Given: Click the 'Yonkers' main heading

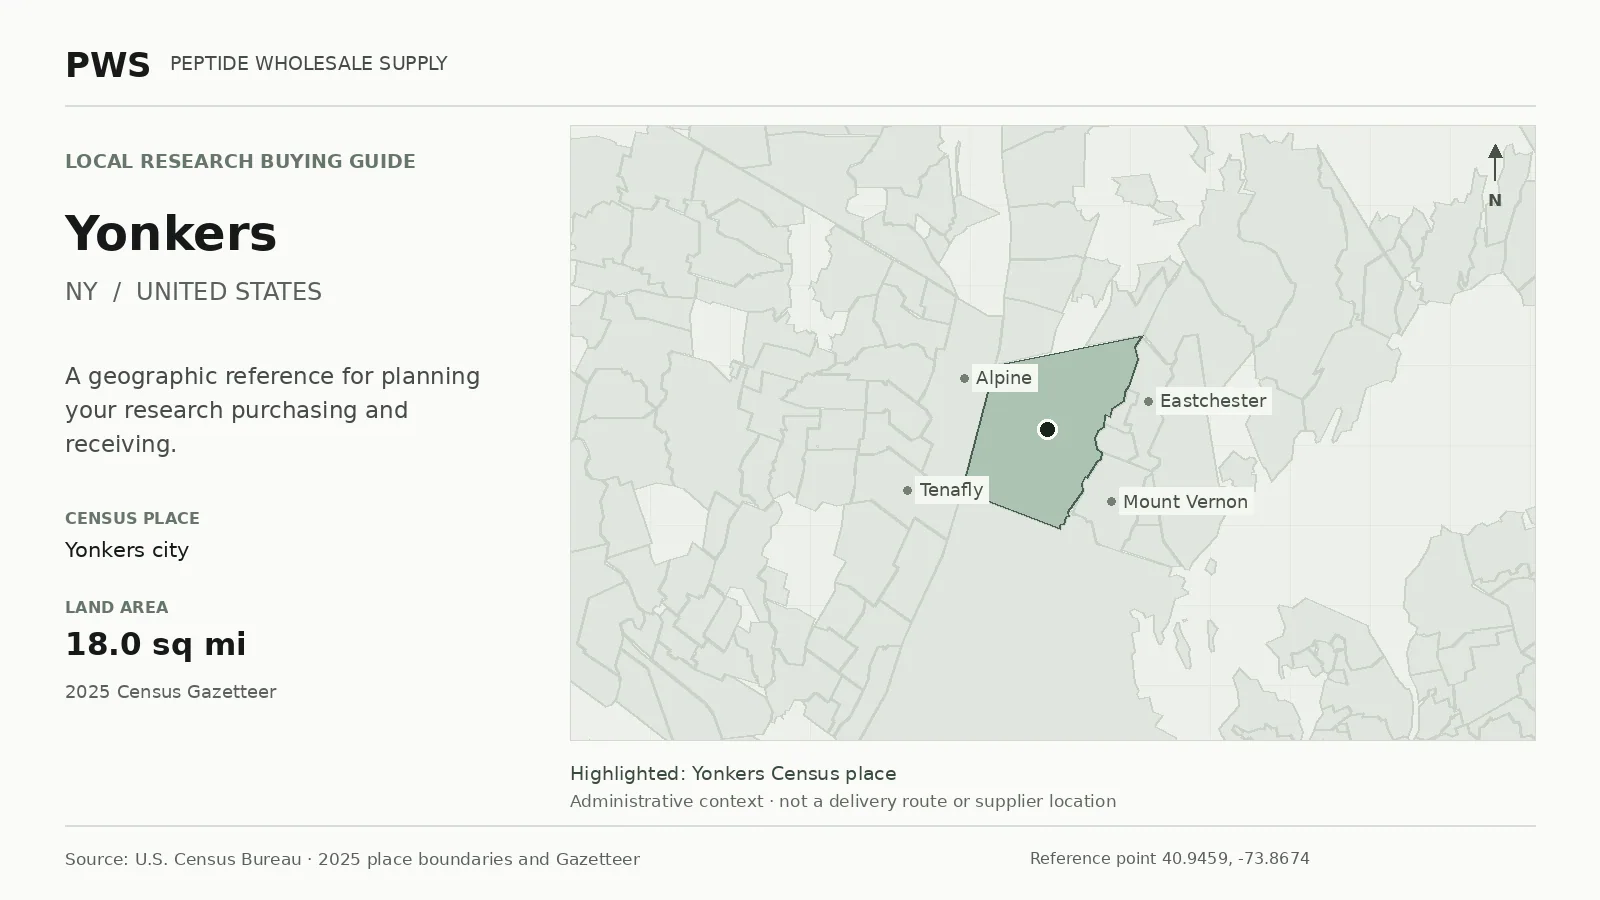Looking at the screenshot, I should coord(170,233).
